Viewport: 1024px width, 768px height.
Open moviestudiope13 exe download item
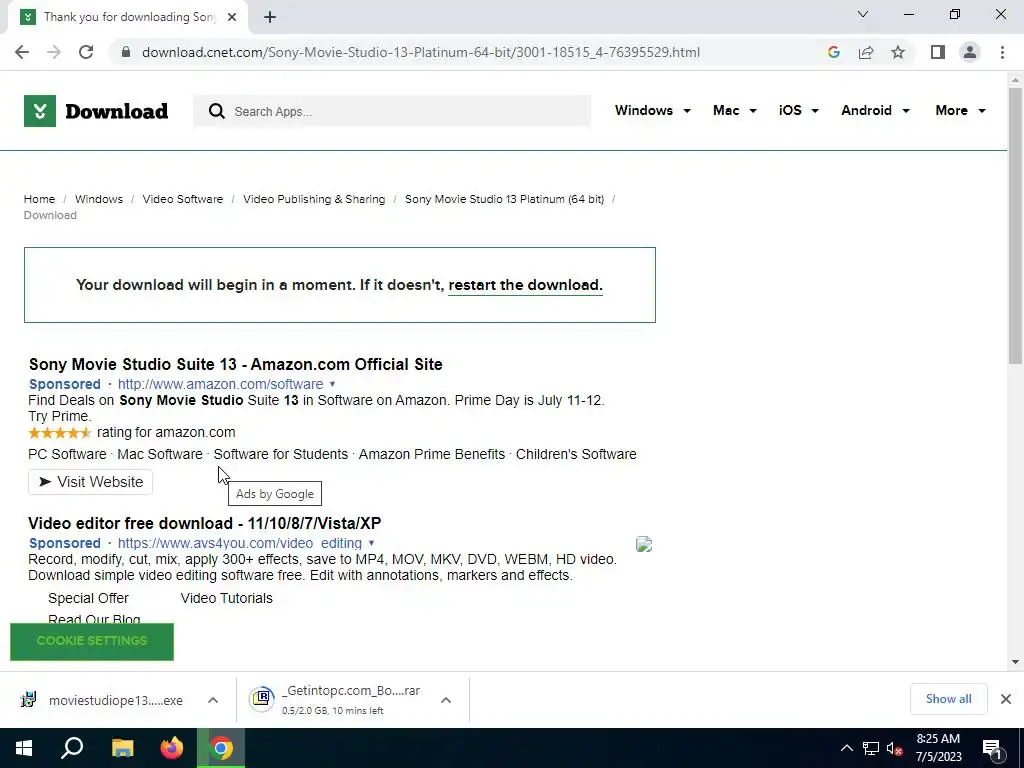coord(102,700)
